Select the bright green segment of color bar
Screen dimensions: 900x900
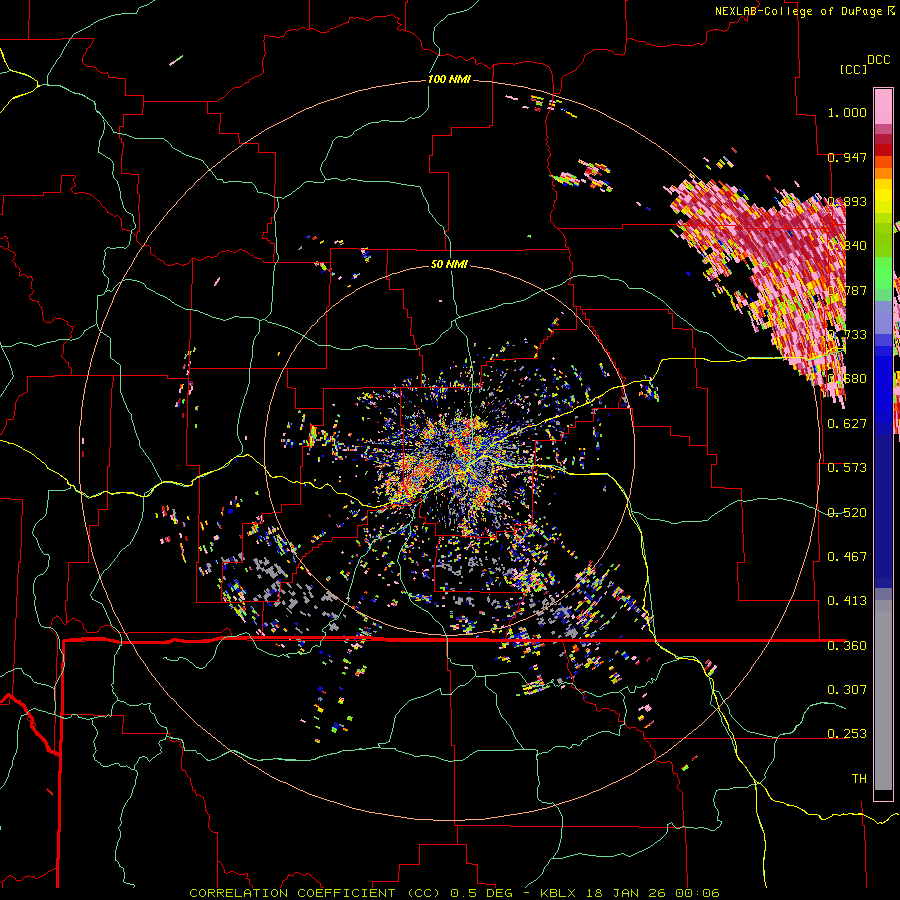(883, 272)
